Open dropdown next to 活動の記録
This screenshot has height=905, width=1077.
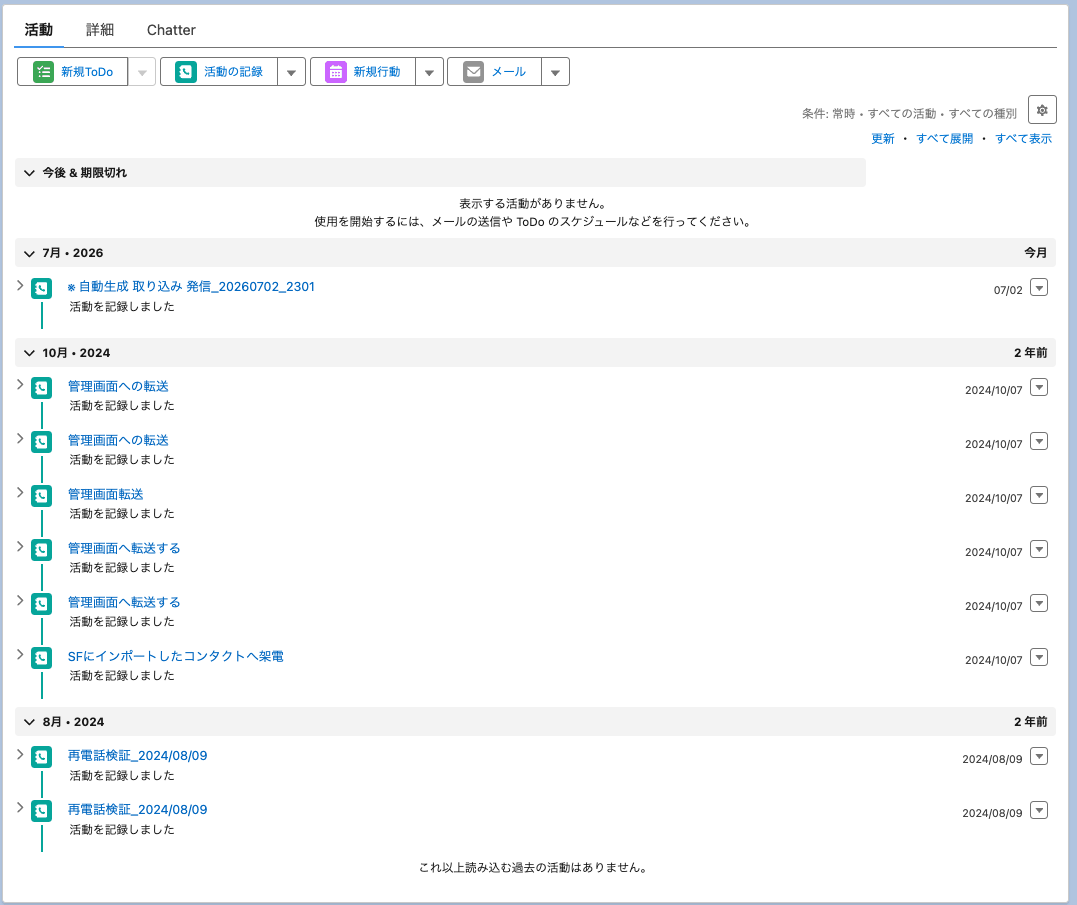point(291,71)
